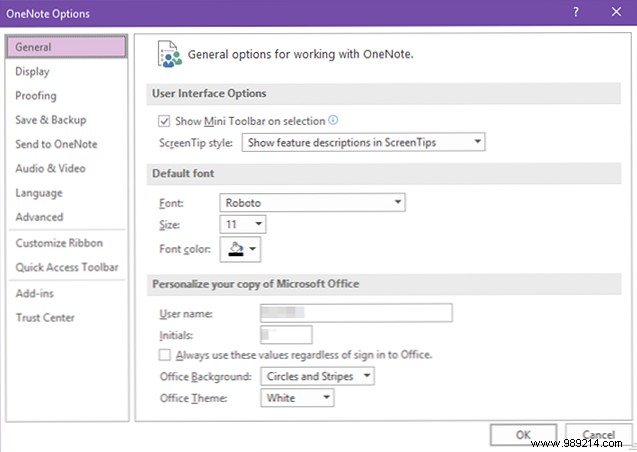This screenshot has height=452, width=637.
Task: Select the Display category
Action: coord(66,71)
